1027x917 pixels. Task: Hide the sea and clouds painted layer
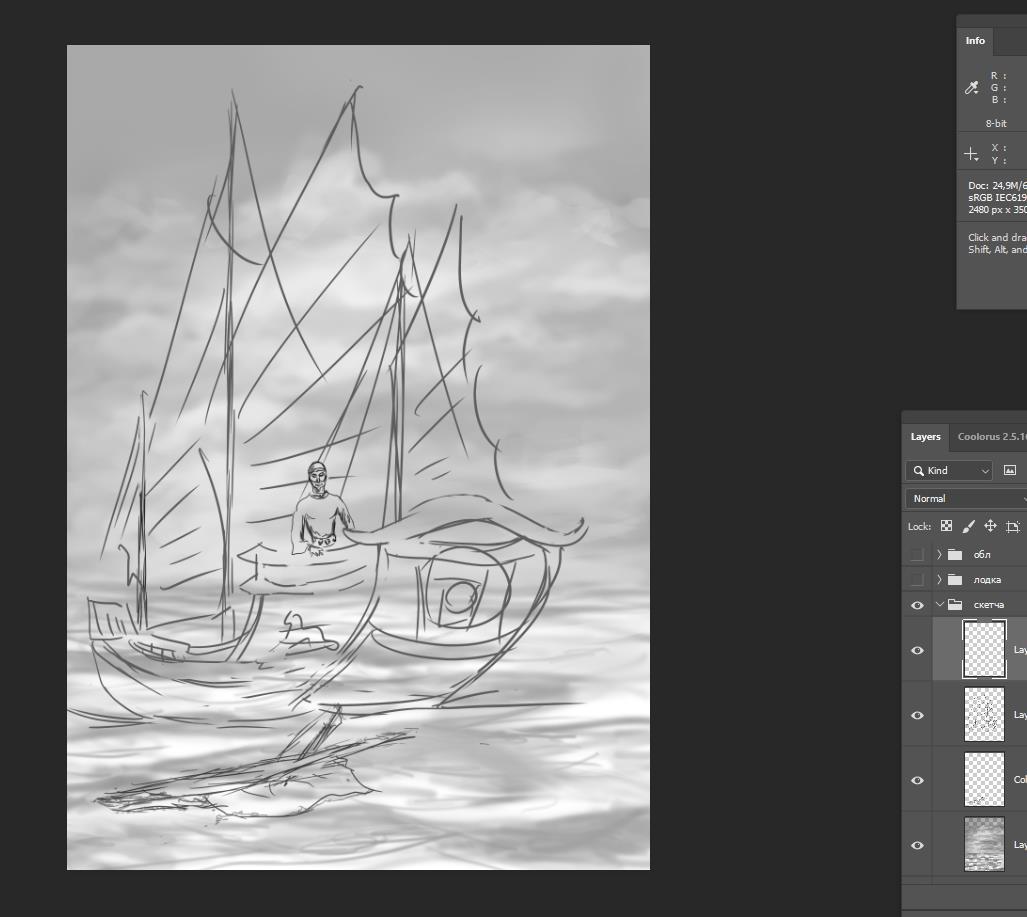[x=917, y=845]
